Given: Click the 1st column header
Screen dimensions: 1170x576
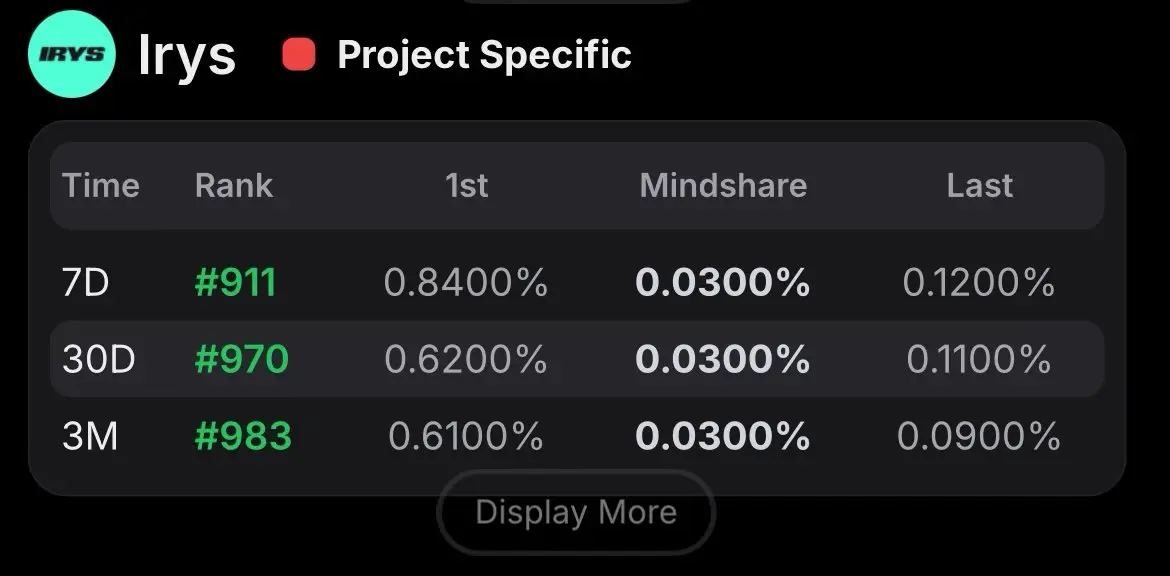Looking at the screenshot, I should point(466,185).
